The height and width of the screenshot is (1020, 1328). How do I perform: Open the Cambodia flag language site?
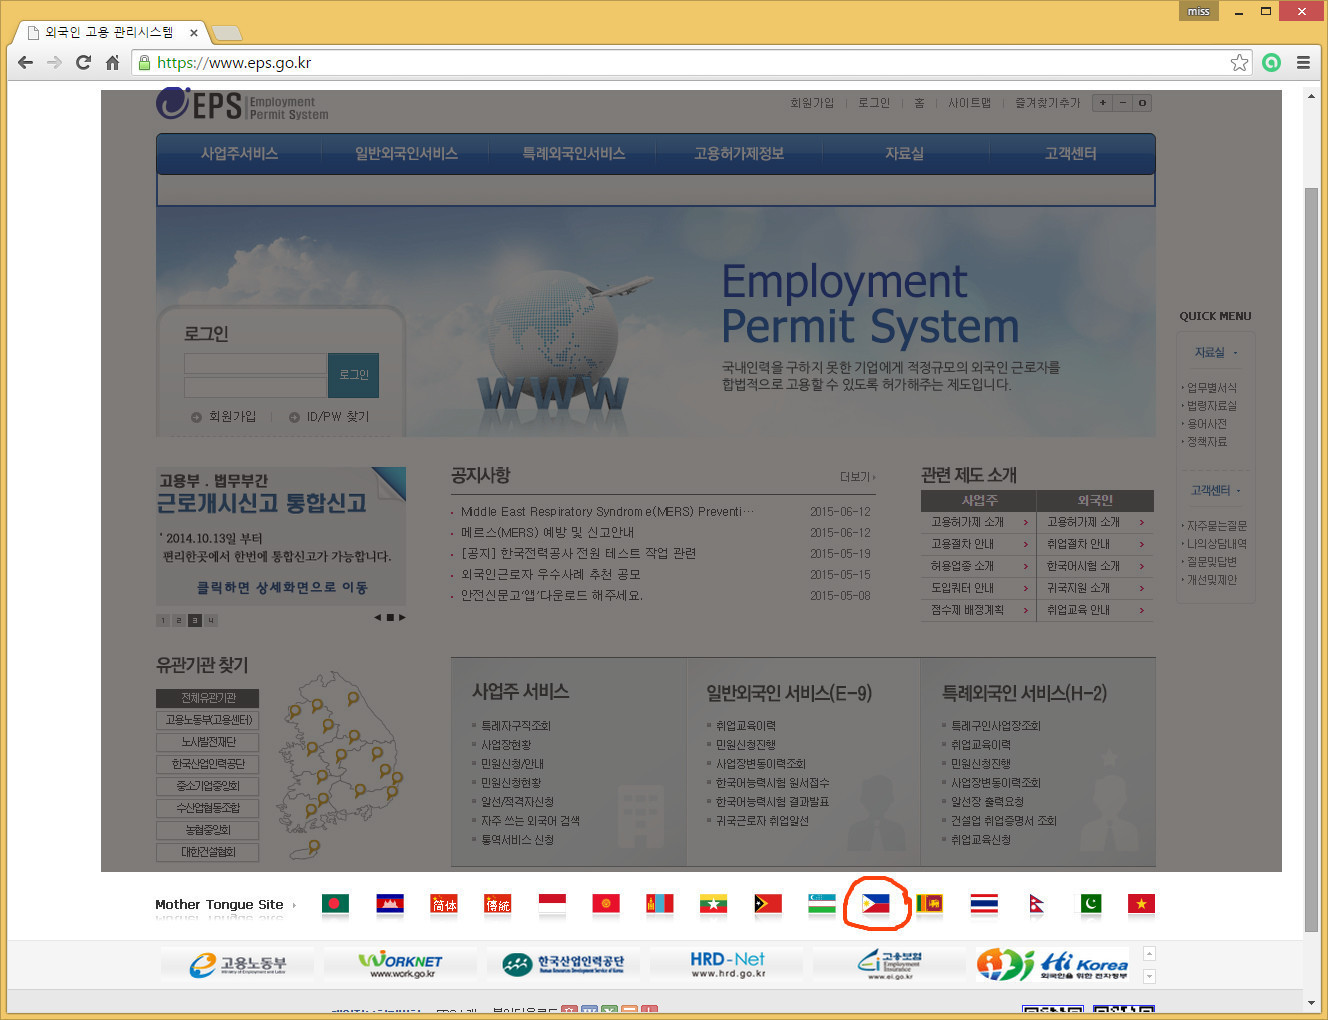(x=389, y=904)
